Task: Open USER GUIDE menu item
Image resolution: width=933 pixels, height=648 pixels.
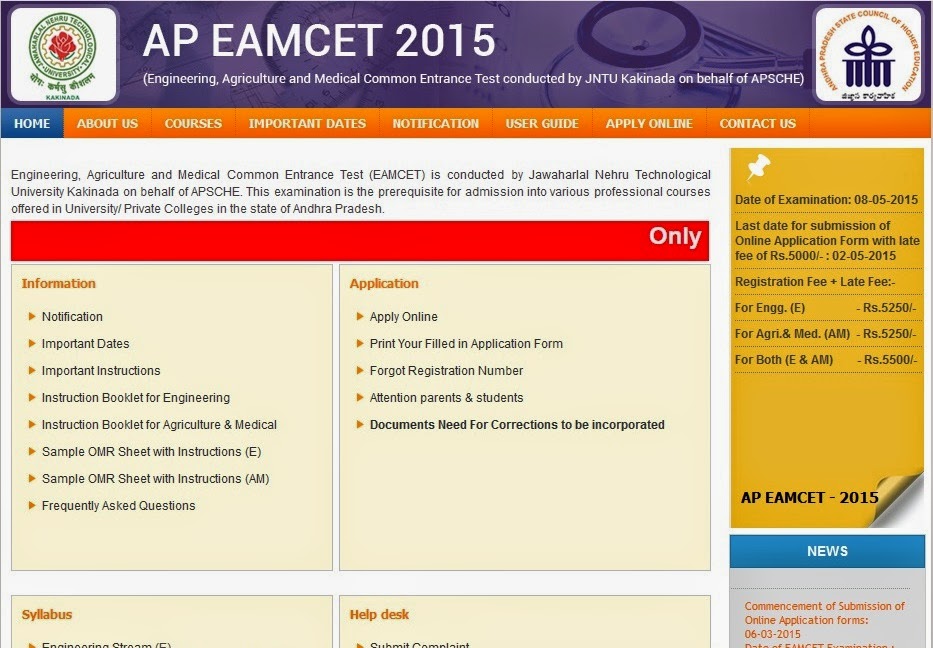Action: pyautogui.click(x=542, y=124)
